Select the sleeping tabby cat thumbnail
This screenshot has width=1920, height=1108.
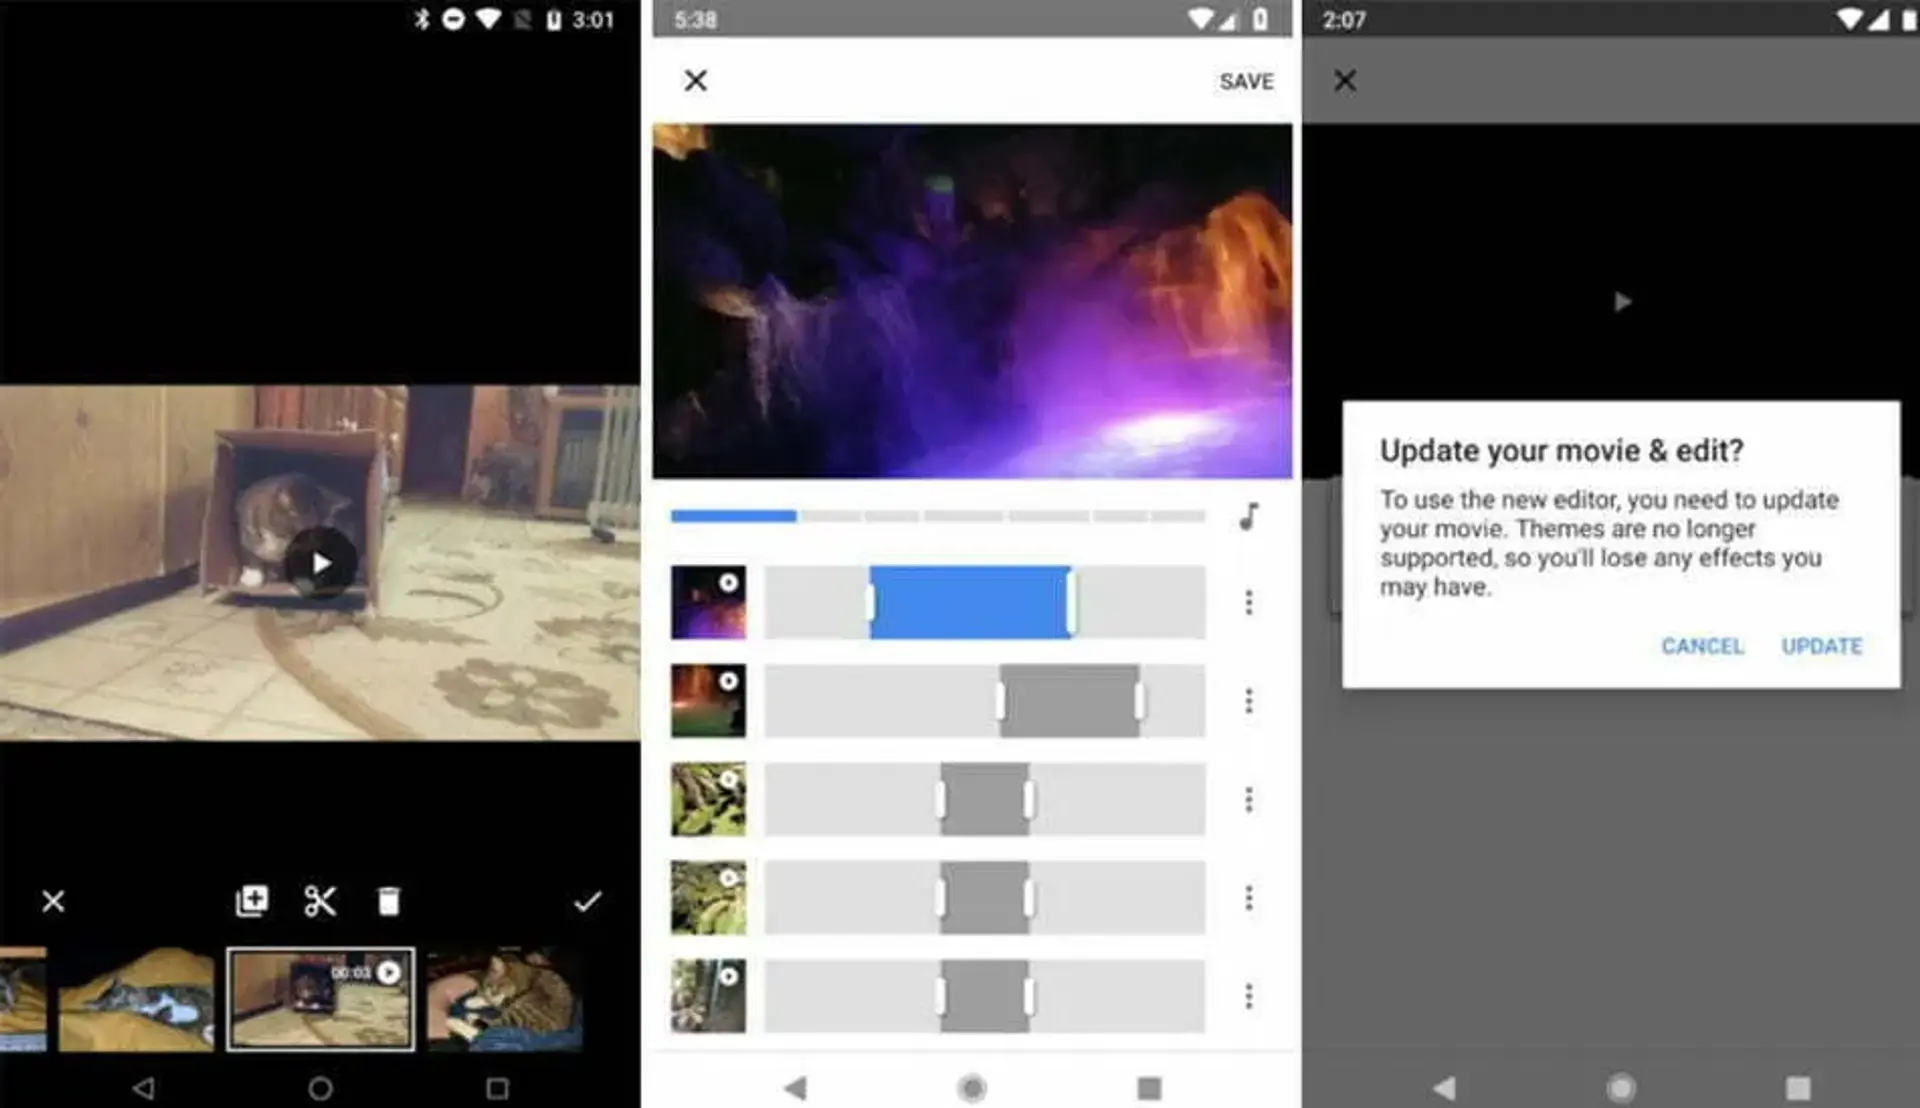pyautogui.click(x=505, y=999)
